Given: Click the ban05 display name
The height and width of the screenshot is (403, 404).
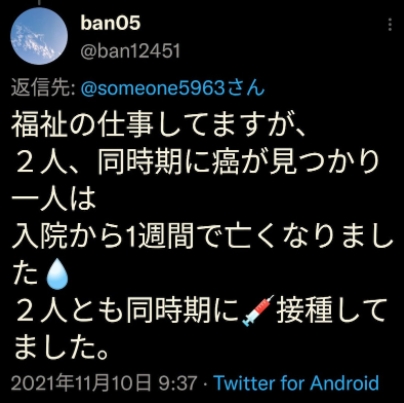Looking at the screenshot, I should pos(110,23).
